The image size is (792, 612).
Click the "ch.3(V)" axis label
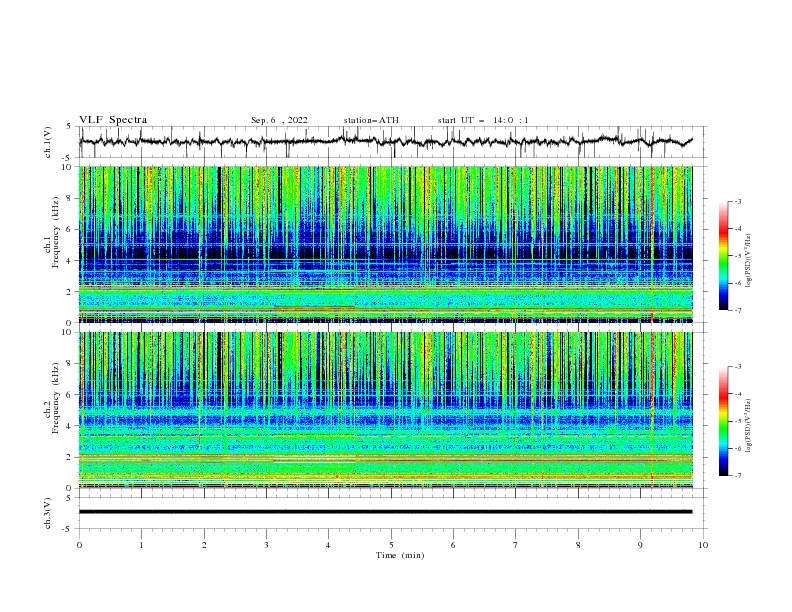(48, 513)
